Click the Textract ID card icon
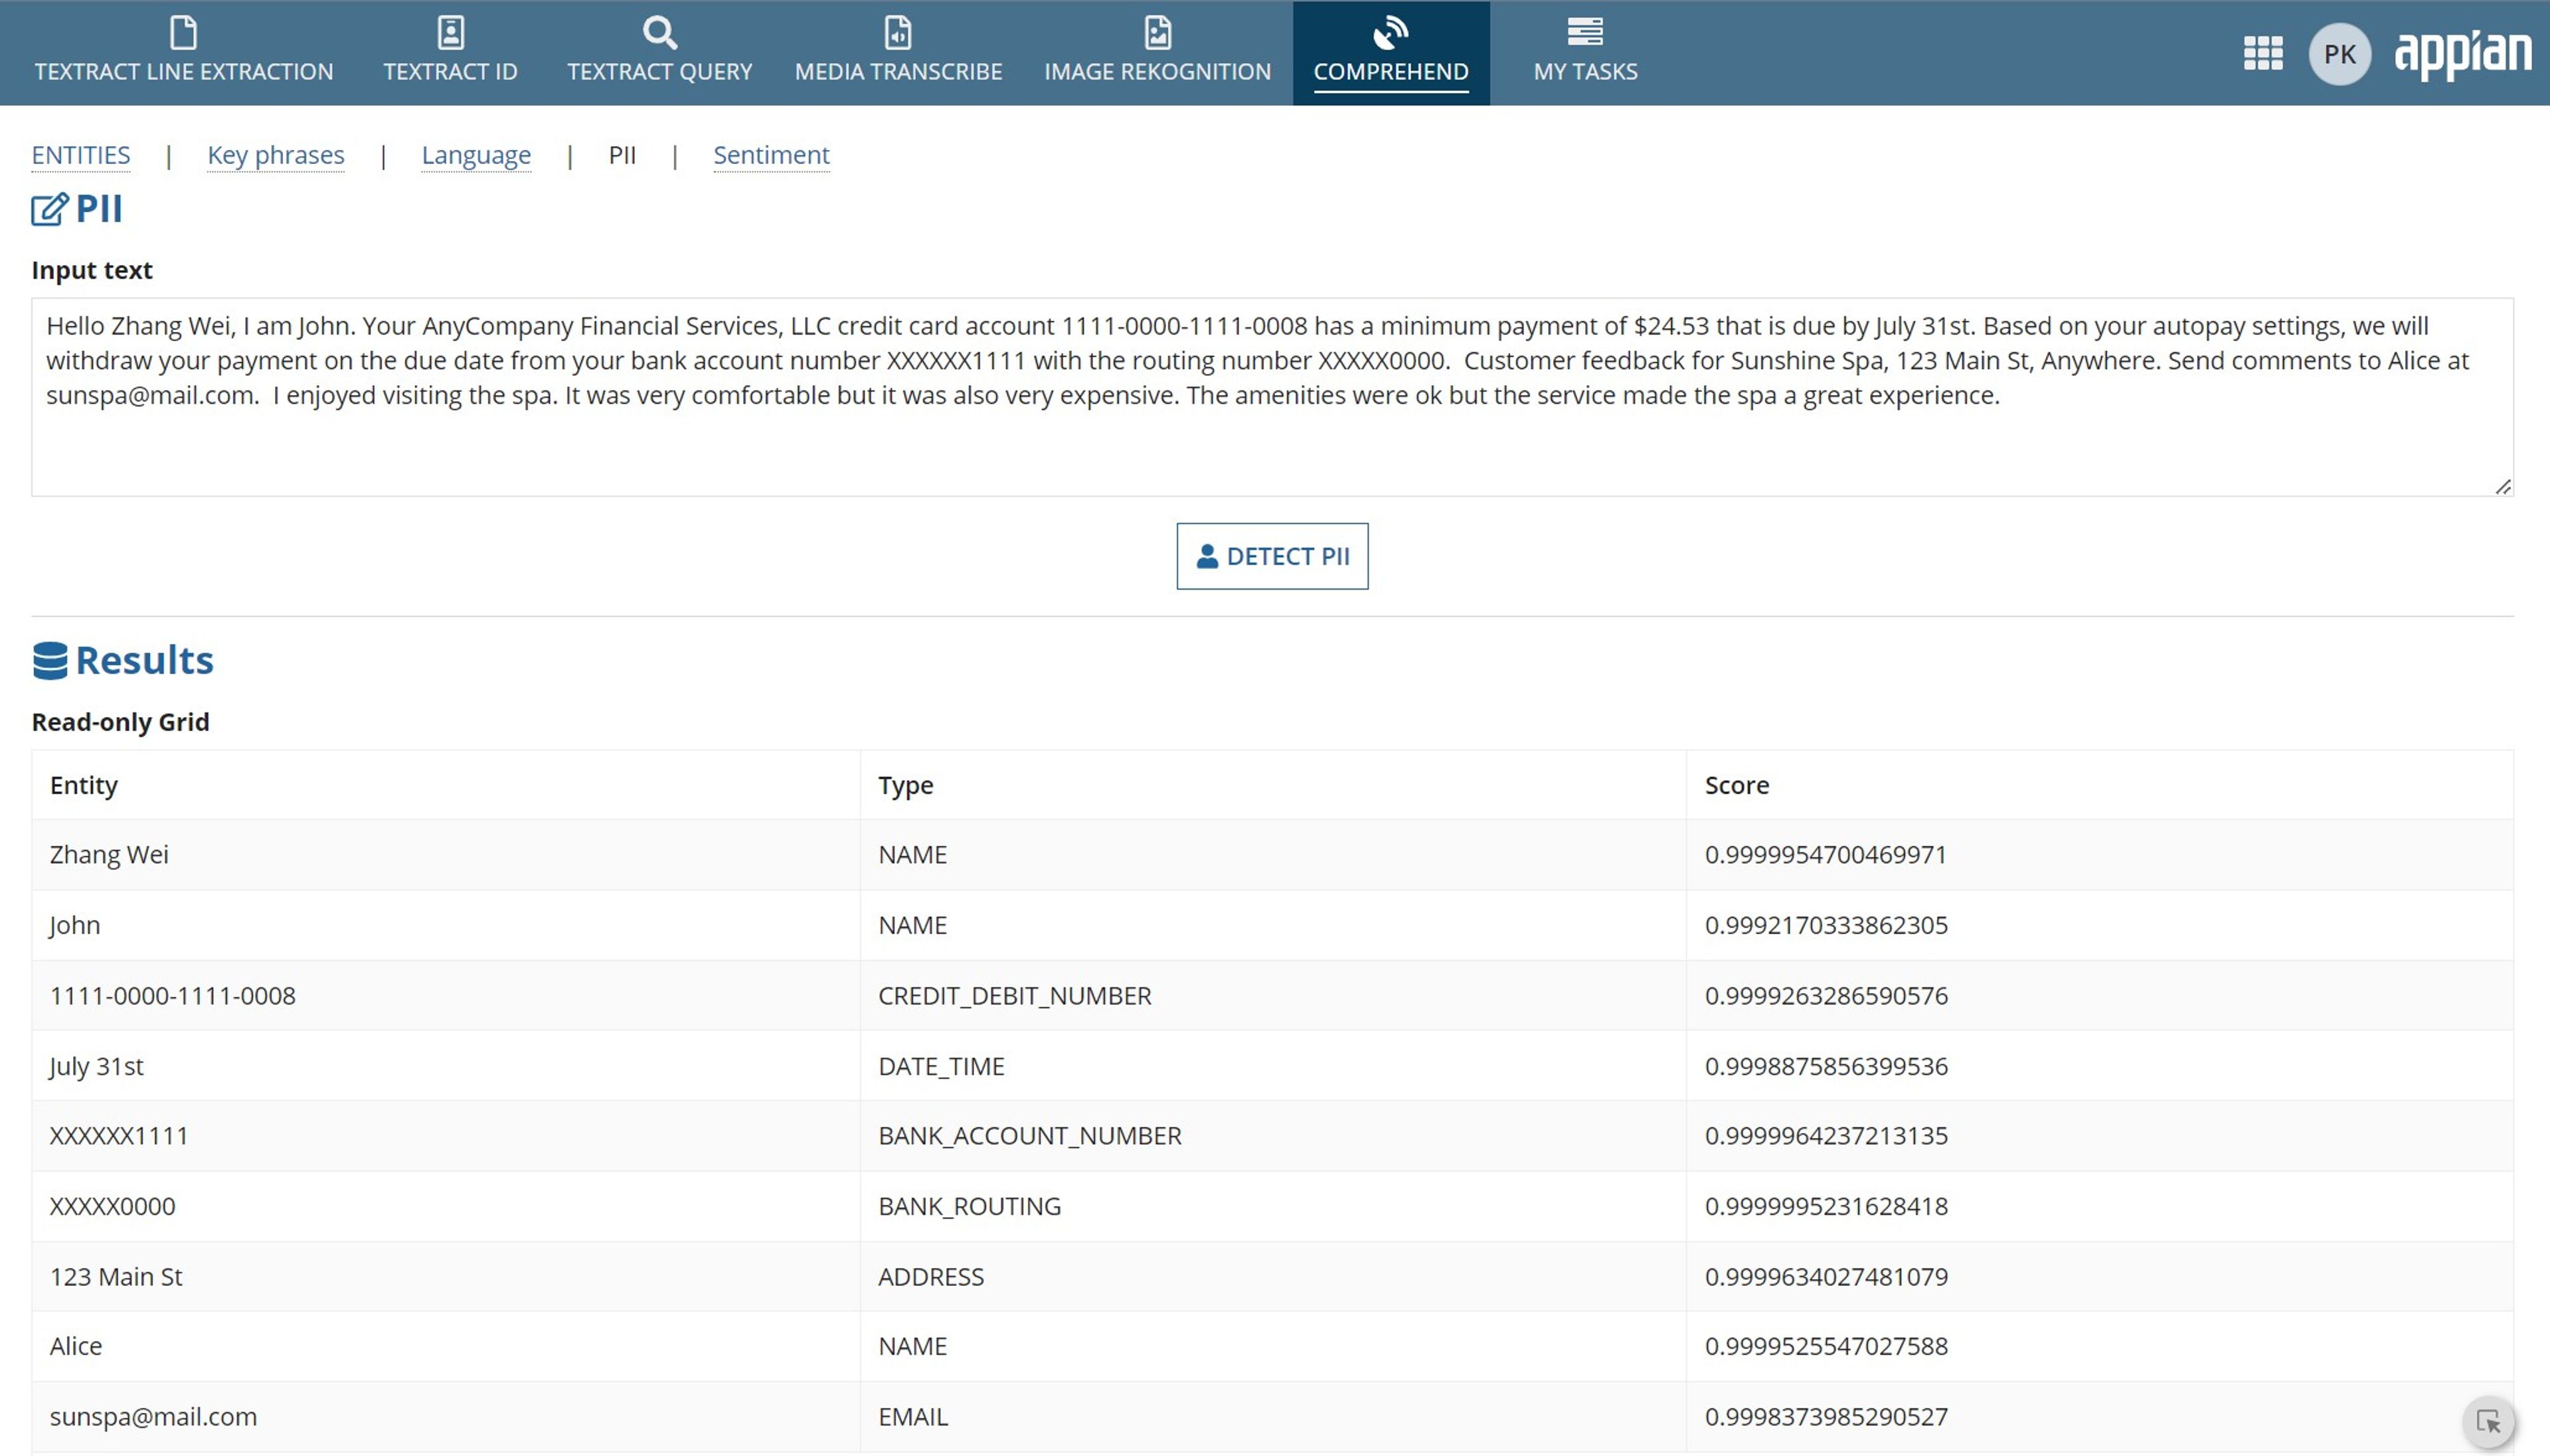 pyautogui.click(x=450, y=32)
